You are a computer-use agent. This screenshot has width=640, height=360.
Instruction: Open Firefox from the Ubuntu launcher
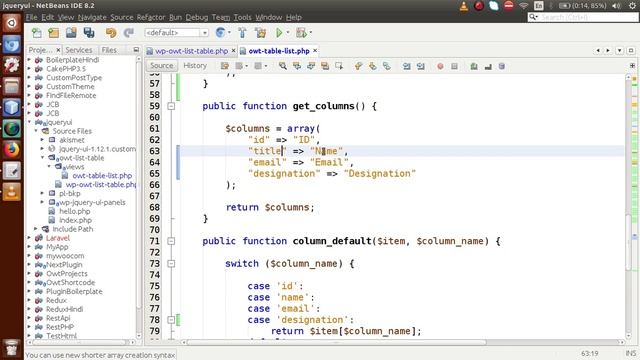click(11, 150)
